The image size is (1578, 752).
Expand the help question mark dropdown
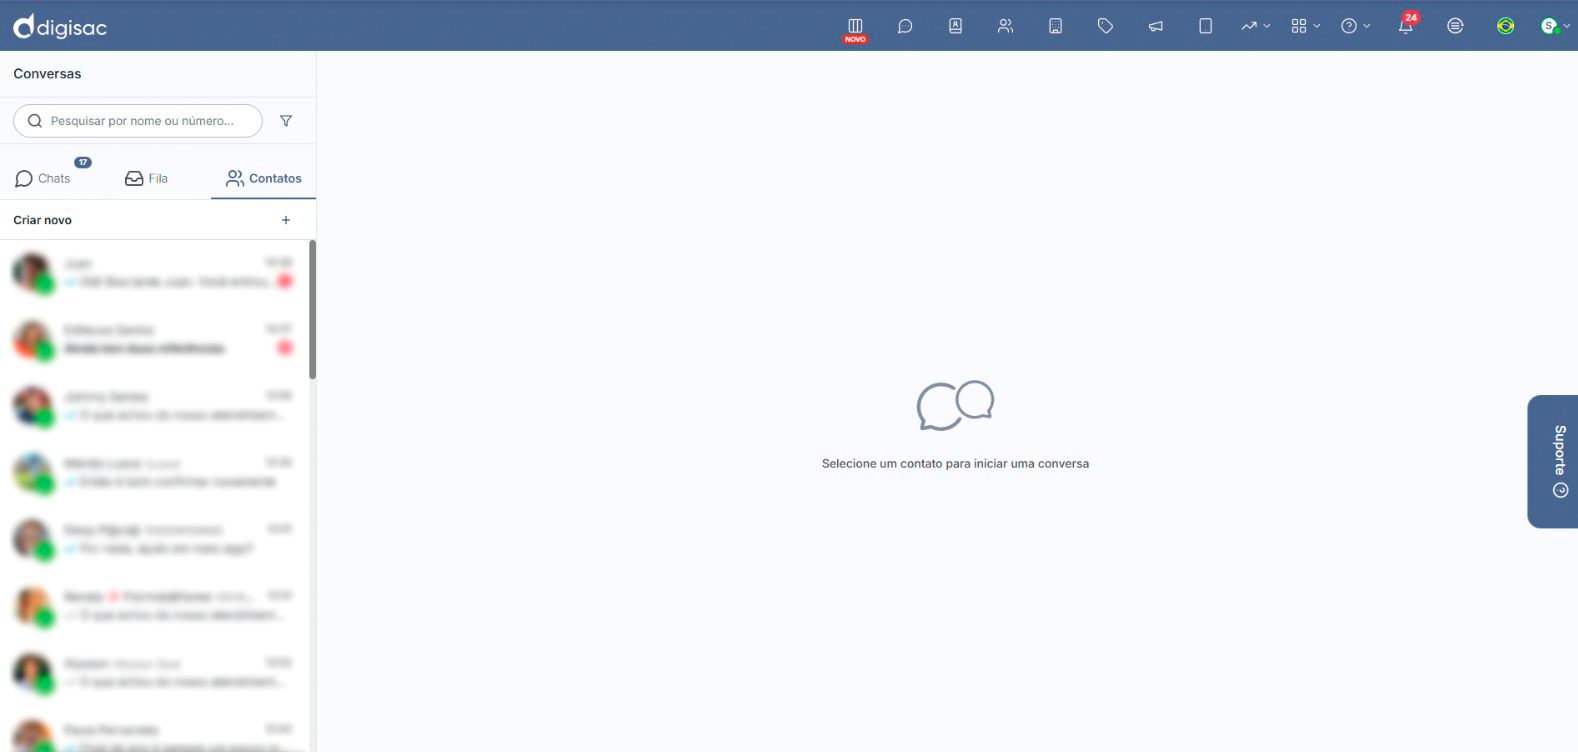pyautogui.click(x=1355, y=26)
